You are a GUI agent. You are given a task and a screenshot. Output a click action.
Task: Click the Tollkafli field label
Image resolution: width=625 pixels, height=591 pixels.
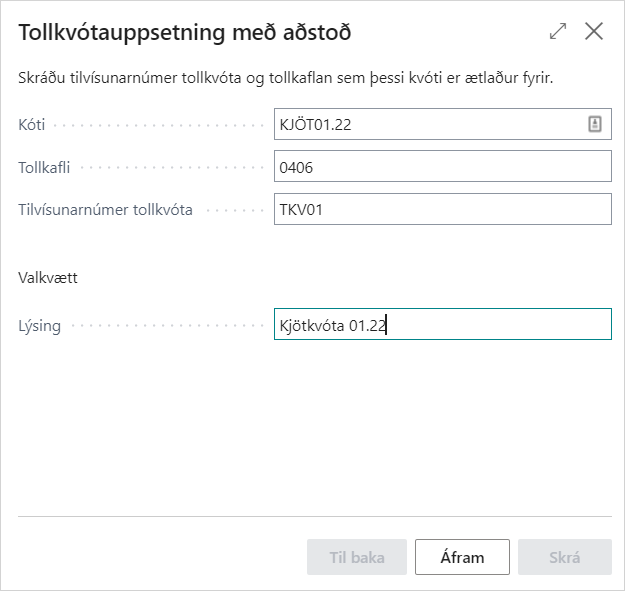(x=45, y=168)
